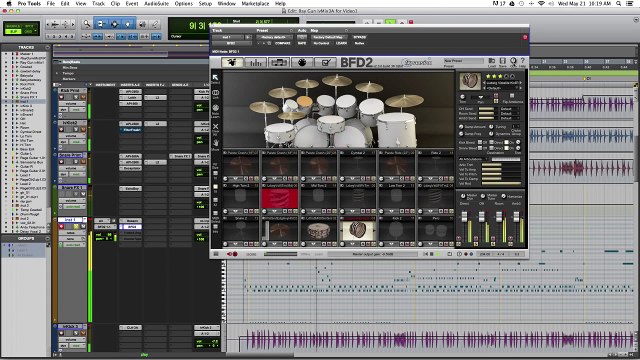The width and height of the screenshot is (640, 360).
Task: Select the Selector tool in Pro Tools toolbar
Action: 114,24
